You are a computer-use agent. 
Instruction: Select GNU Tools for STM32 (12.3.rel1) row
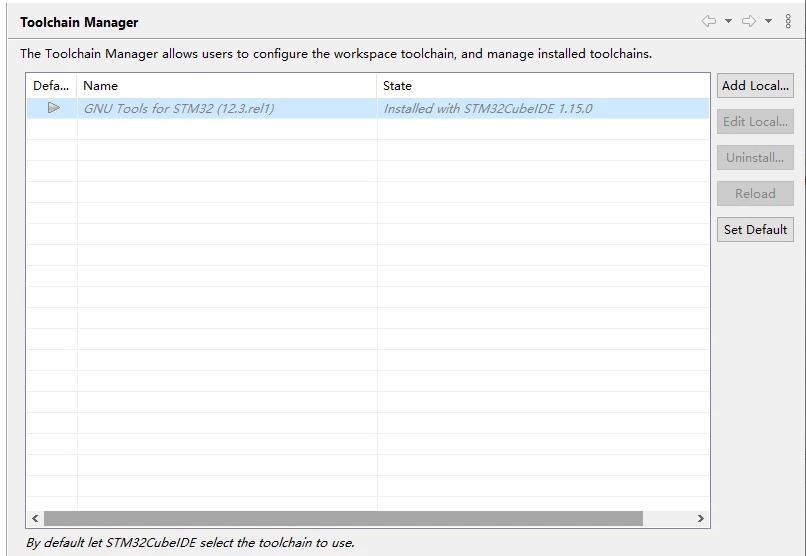368,108
